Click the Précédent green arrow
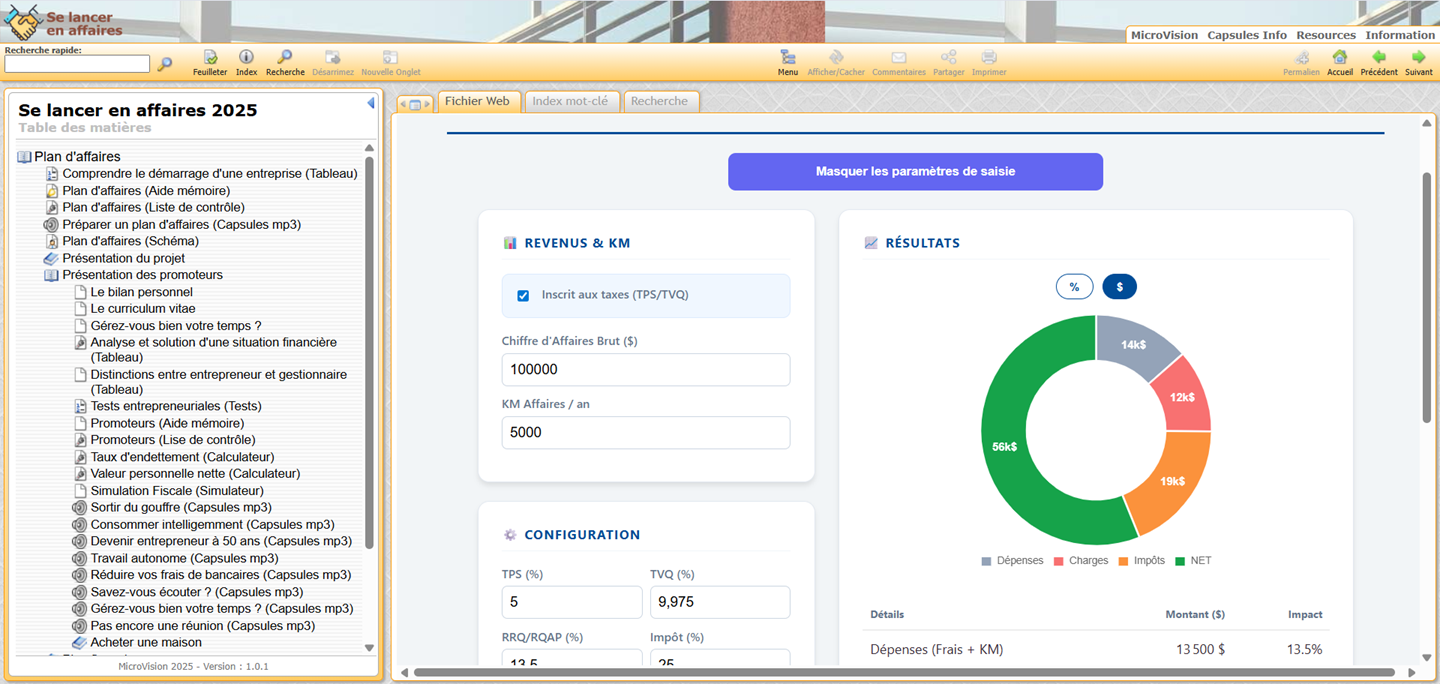Screen dimensions: 1440x684 pos(1378,59)
